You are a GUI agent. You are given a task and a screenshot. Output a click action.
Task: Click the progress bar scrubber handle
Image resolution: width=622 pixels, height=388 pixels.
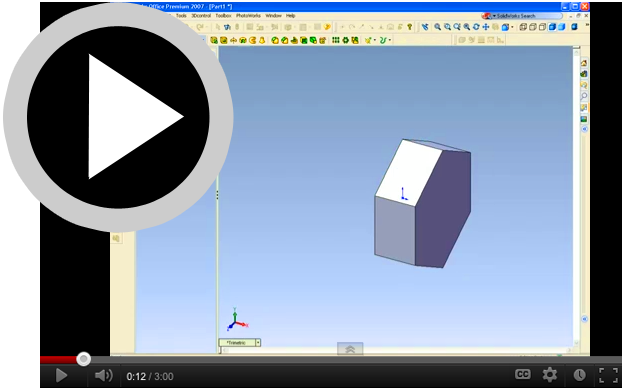pos(83,359)
